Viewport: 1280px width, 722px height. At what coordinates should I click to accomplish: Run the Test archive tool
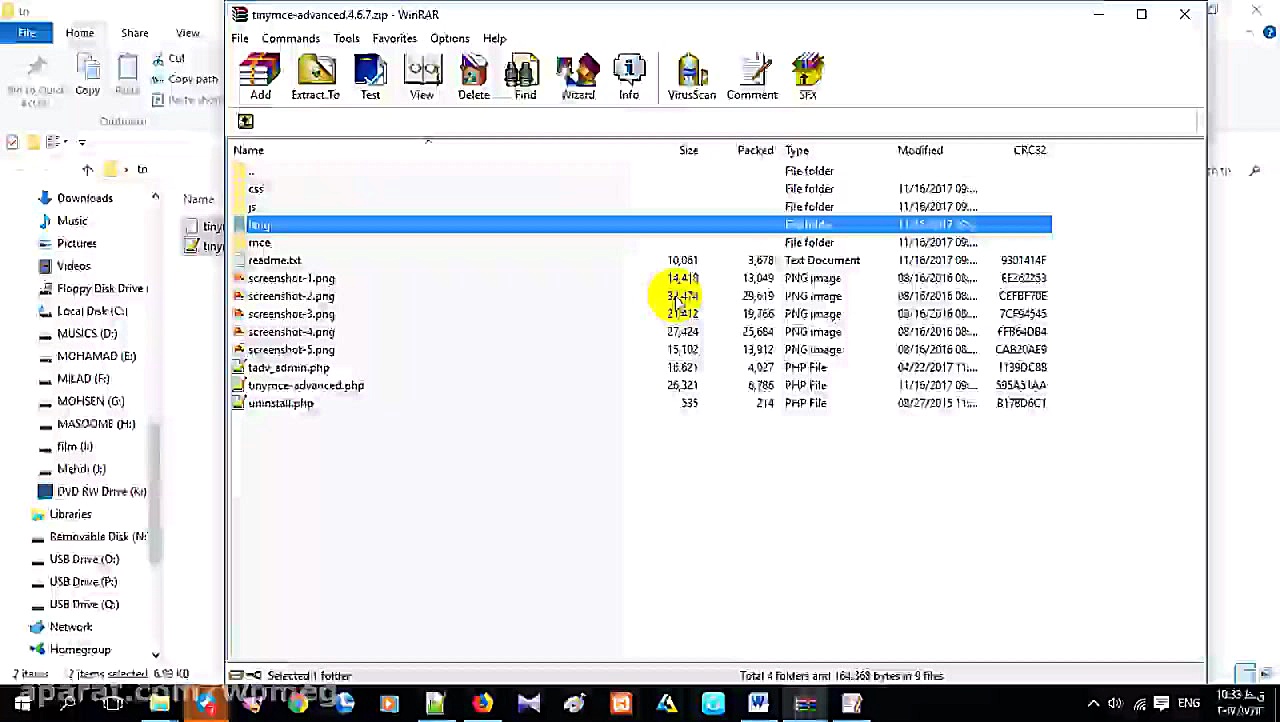[370, 78]
